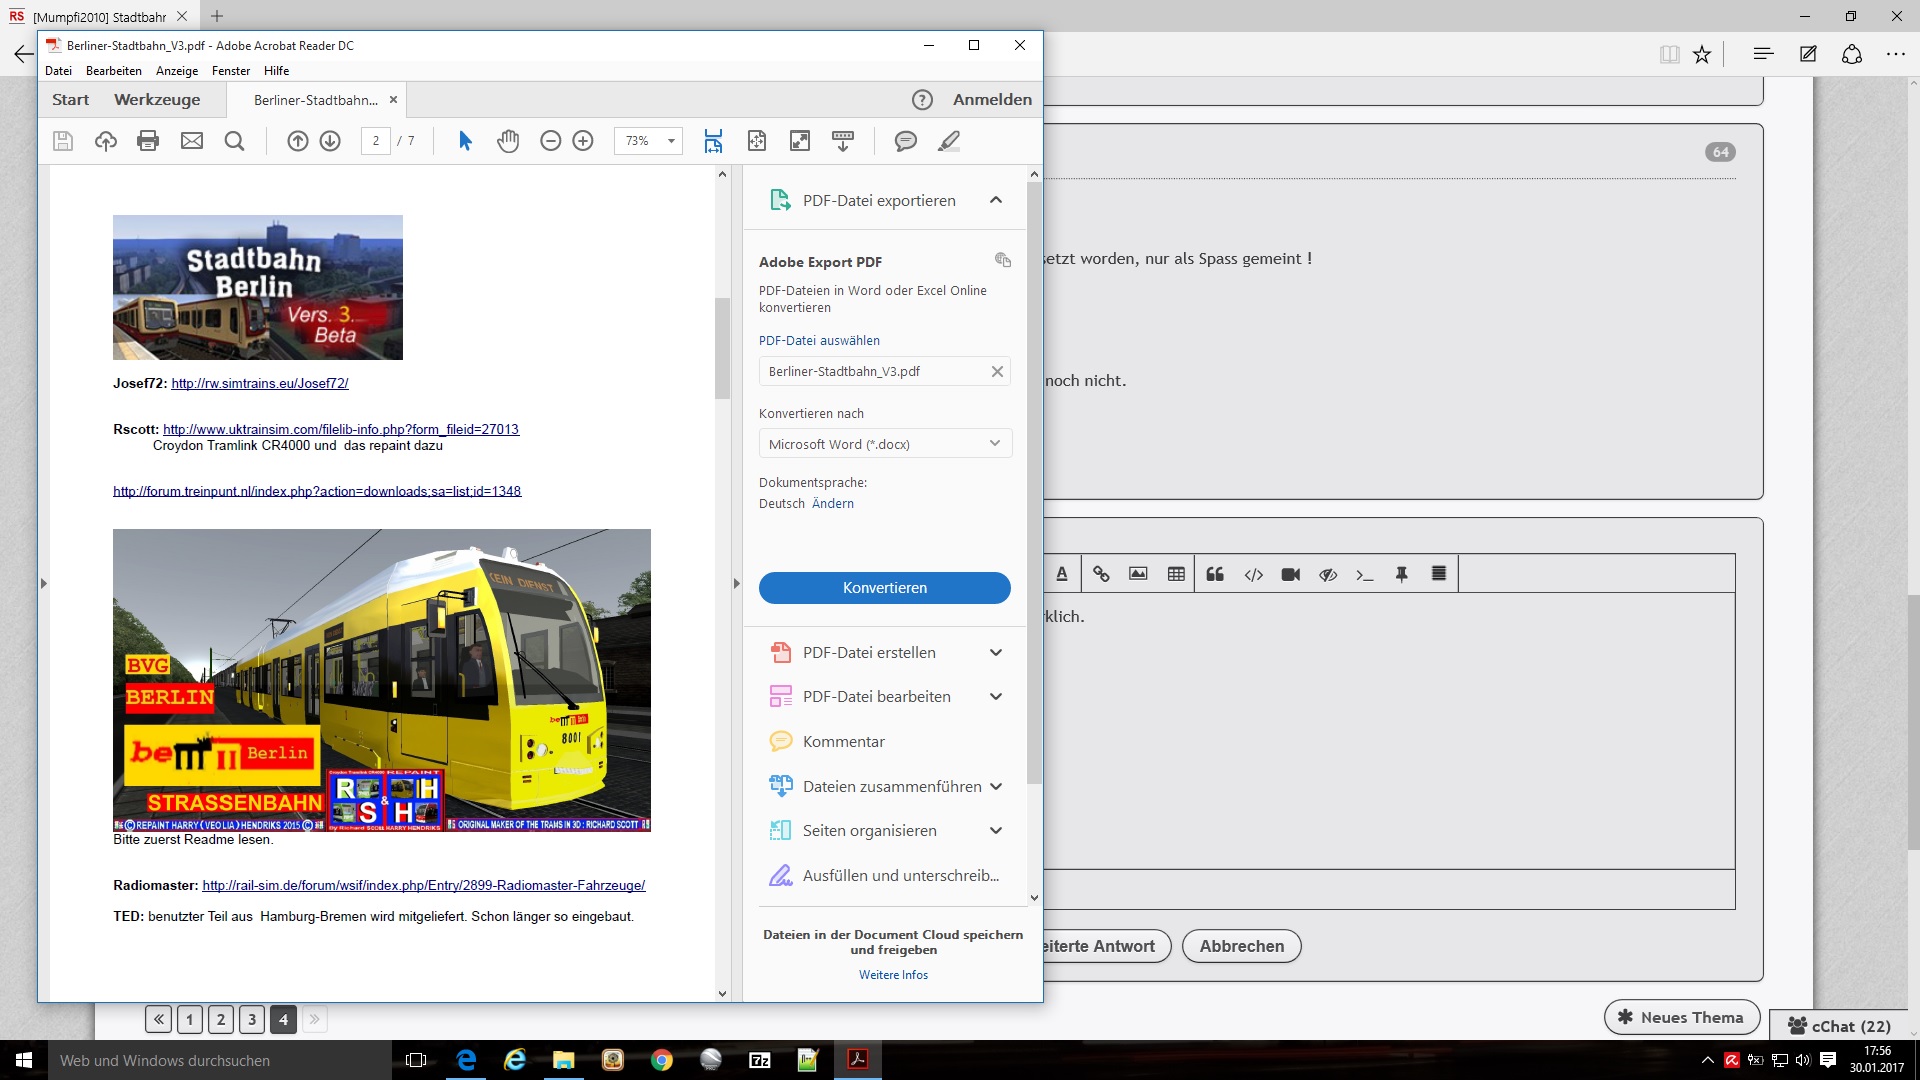Switch to the Werkzeuge tab

[x=157, y=100]
